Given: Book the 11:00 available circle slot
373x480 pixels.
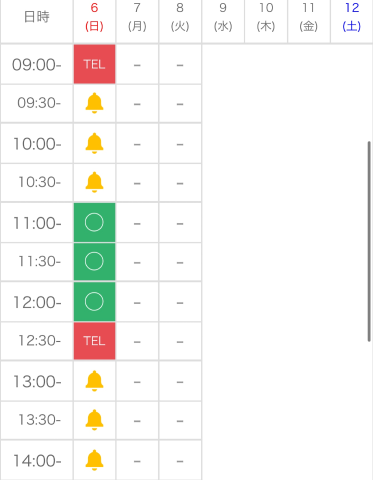Looking at the screenshot, I should 94,222.
